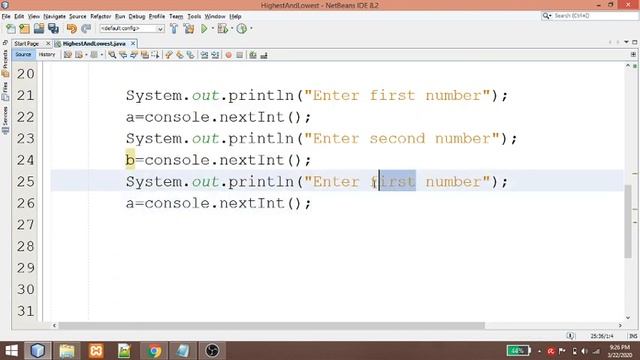
Task: Click the horizontal scrollbar of the editor
Action: pos(271,325)
